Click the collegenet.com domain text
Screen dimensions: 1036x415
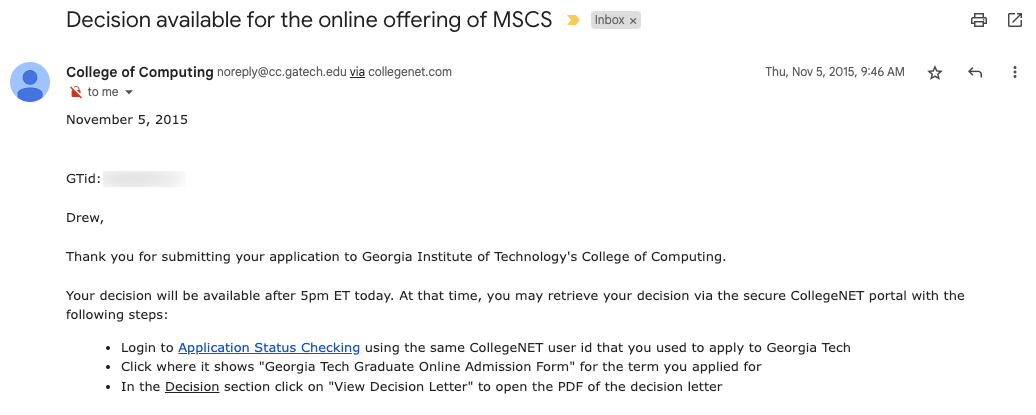coord(410,72)
